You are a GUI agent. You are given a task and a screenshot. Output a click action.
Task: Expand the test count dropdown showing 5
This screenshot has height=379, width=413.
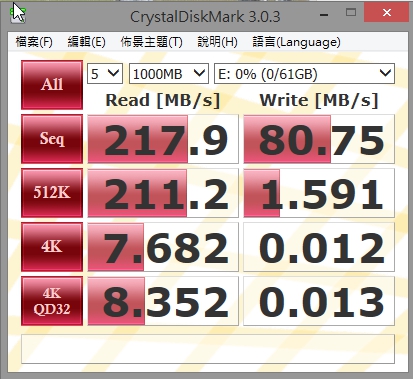(105, 73)
